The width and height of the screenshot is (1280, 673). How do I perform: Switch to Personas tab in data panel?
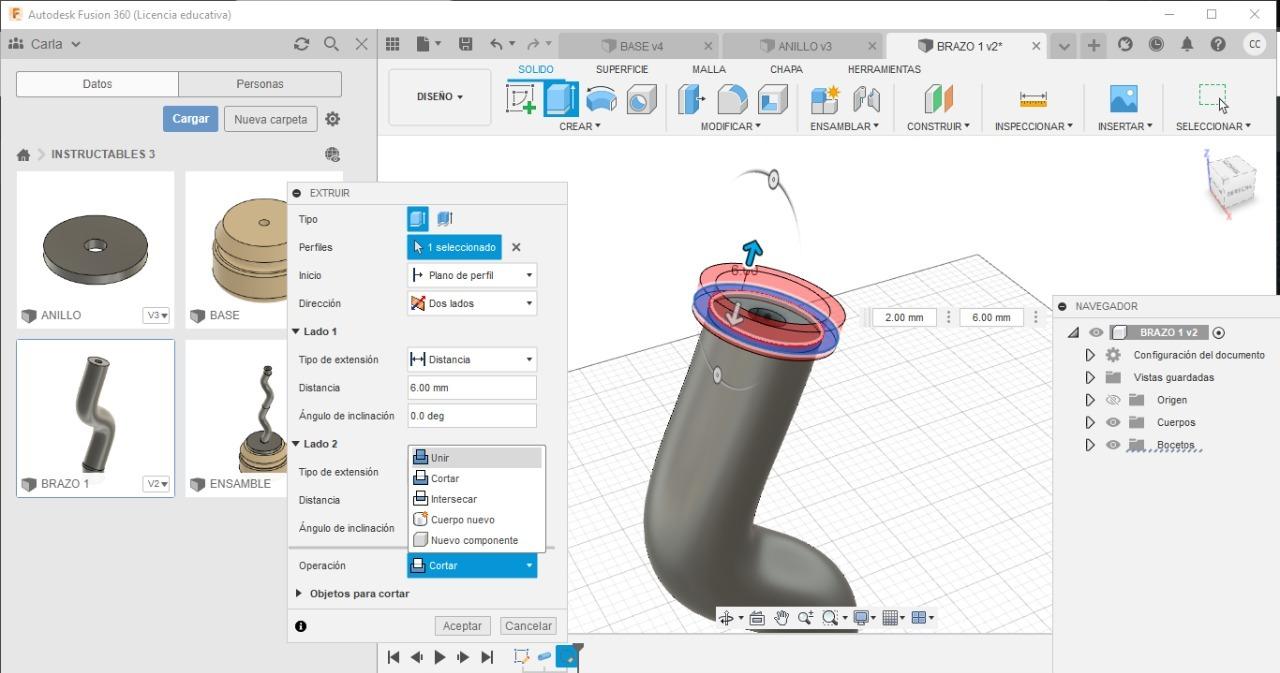(260, 84)
